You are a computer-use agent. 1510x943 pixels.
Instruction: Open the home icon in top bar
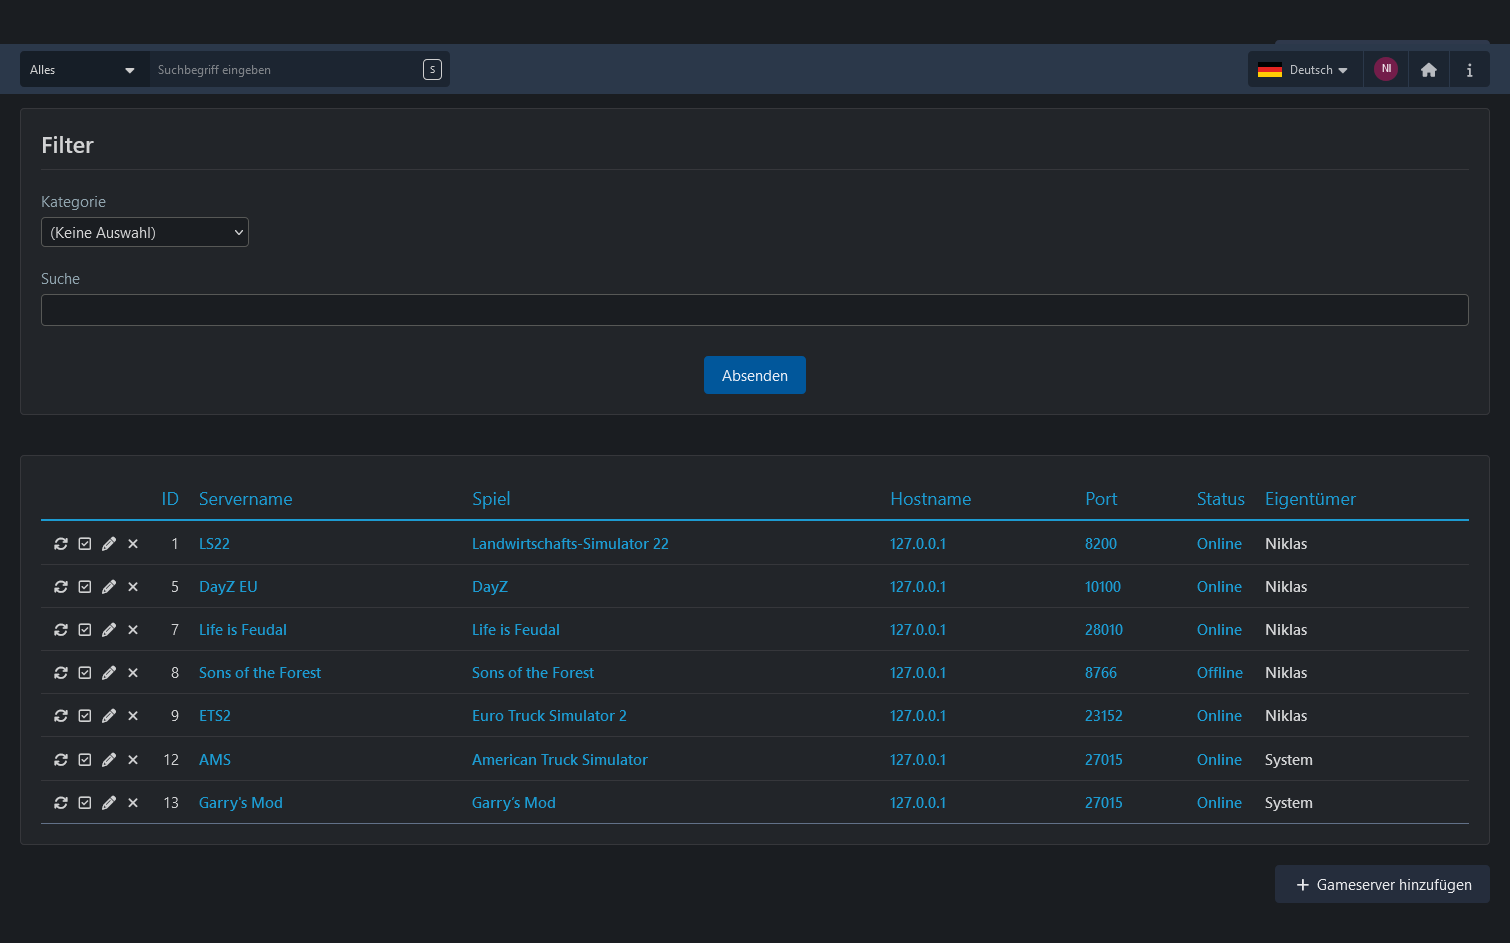(1428, 70)
